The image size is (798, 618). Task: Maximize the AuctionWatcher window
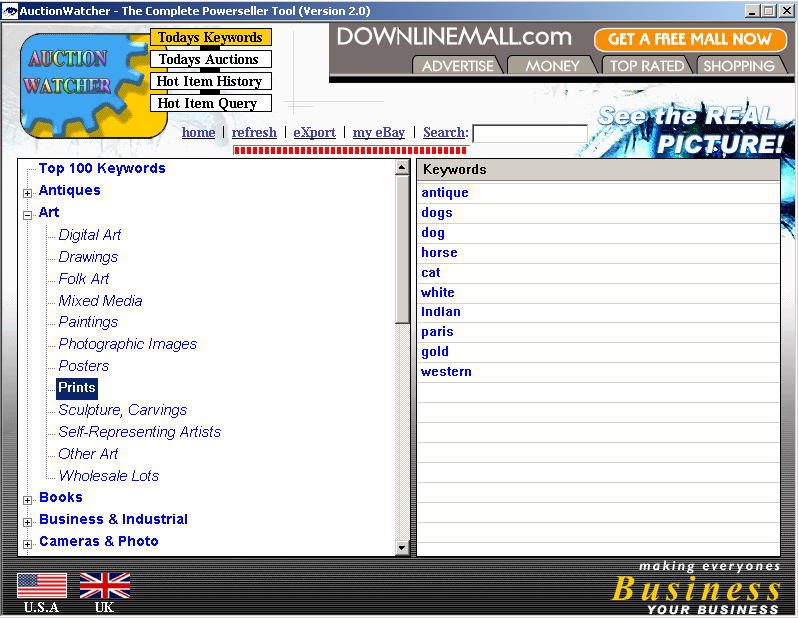tap(770, 11)
